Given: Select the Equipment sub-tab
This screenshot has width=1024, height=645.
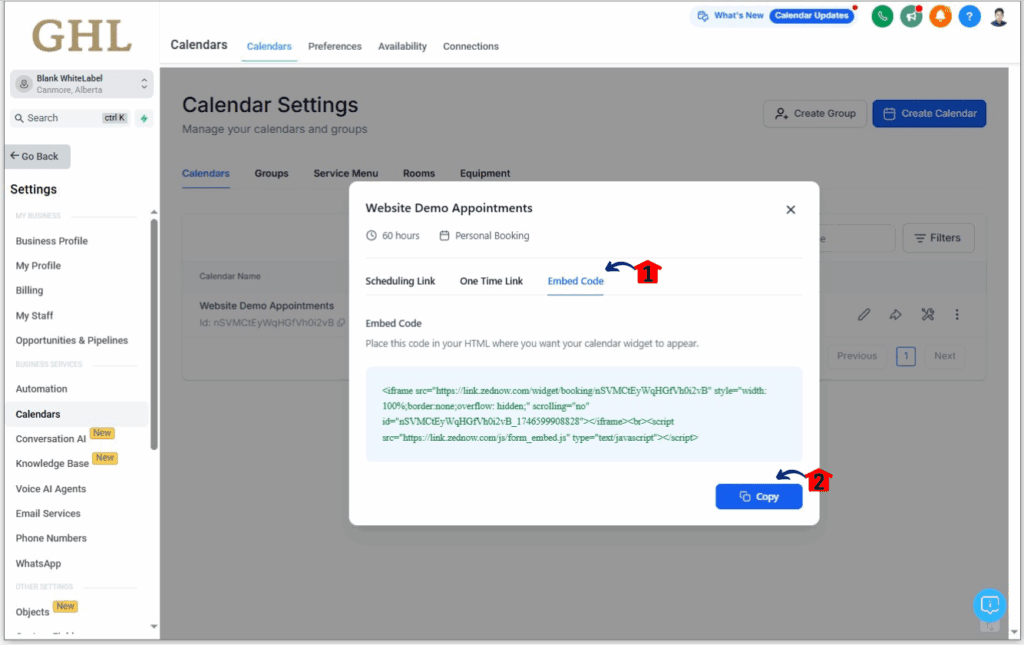Looking at the screenshot, I should pos(485,174).
